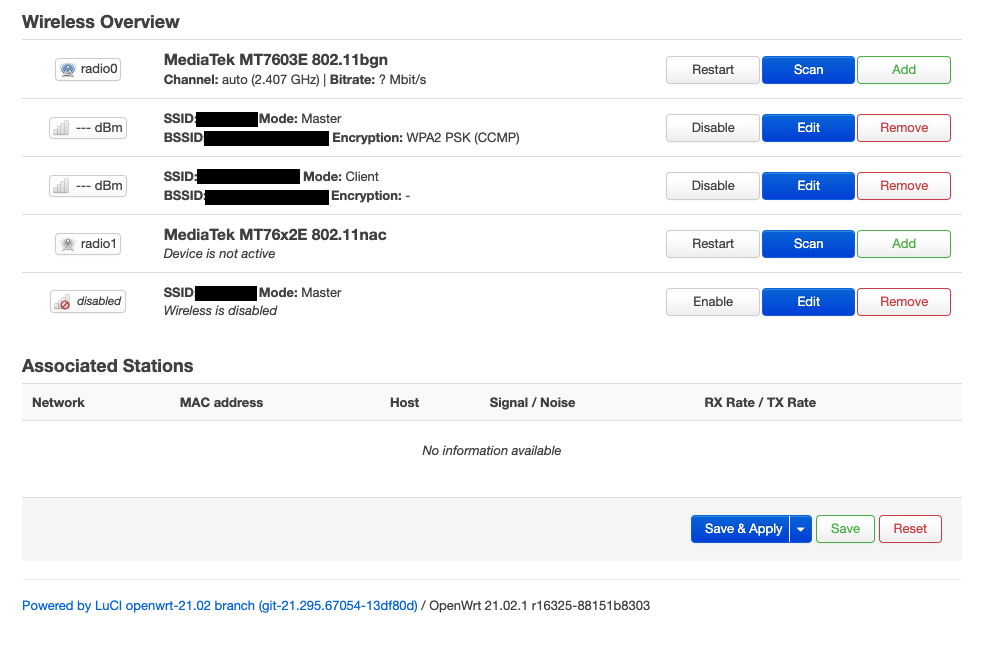996x661 pixels.
Task: Open the Powered by LuCI openwrt-21.02 link
Action: click(219, 606)
